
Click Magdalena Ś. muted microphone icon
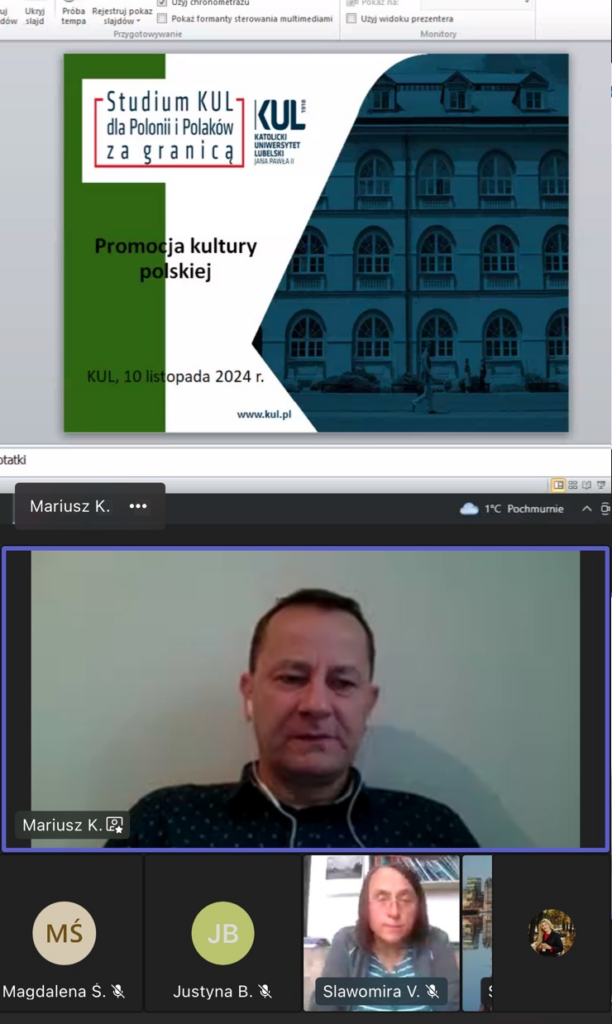tap(118, 991)
